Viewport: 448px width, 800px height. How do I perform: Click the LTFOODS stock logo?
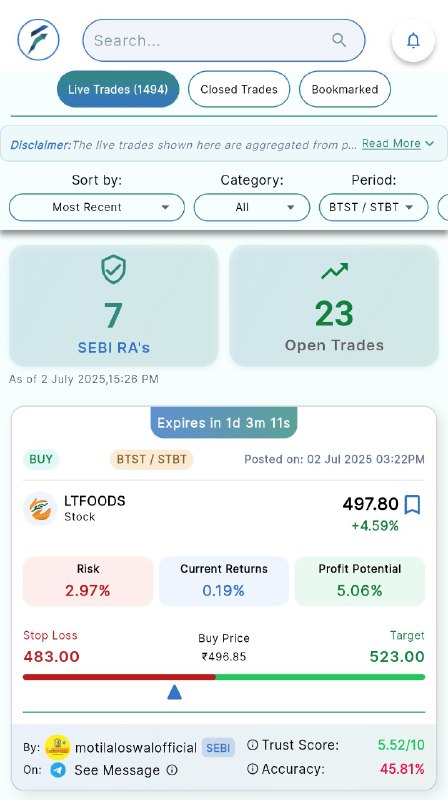(x=40, y=508)
